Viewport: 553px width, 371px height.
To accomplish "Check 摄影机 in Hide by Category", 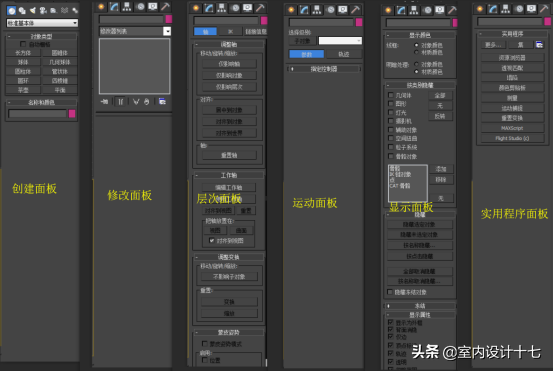I will 390,121.
